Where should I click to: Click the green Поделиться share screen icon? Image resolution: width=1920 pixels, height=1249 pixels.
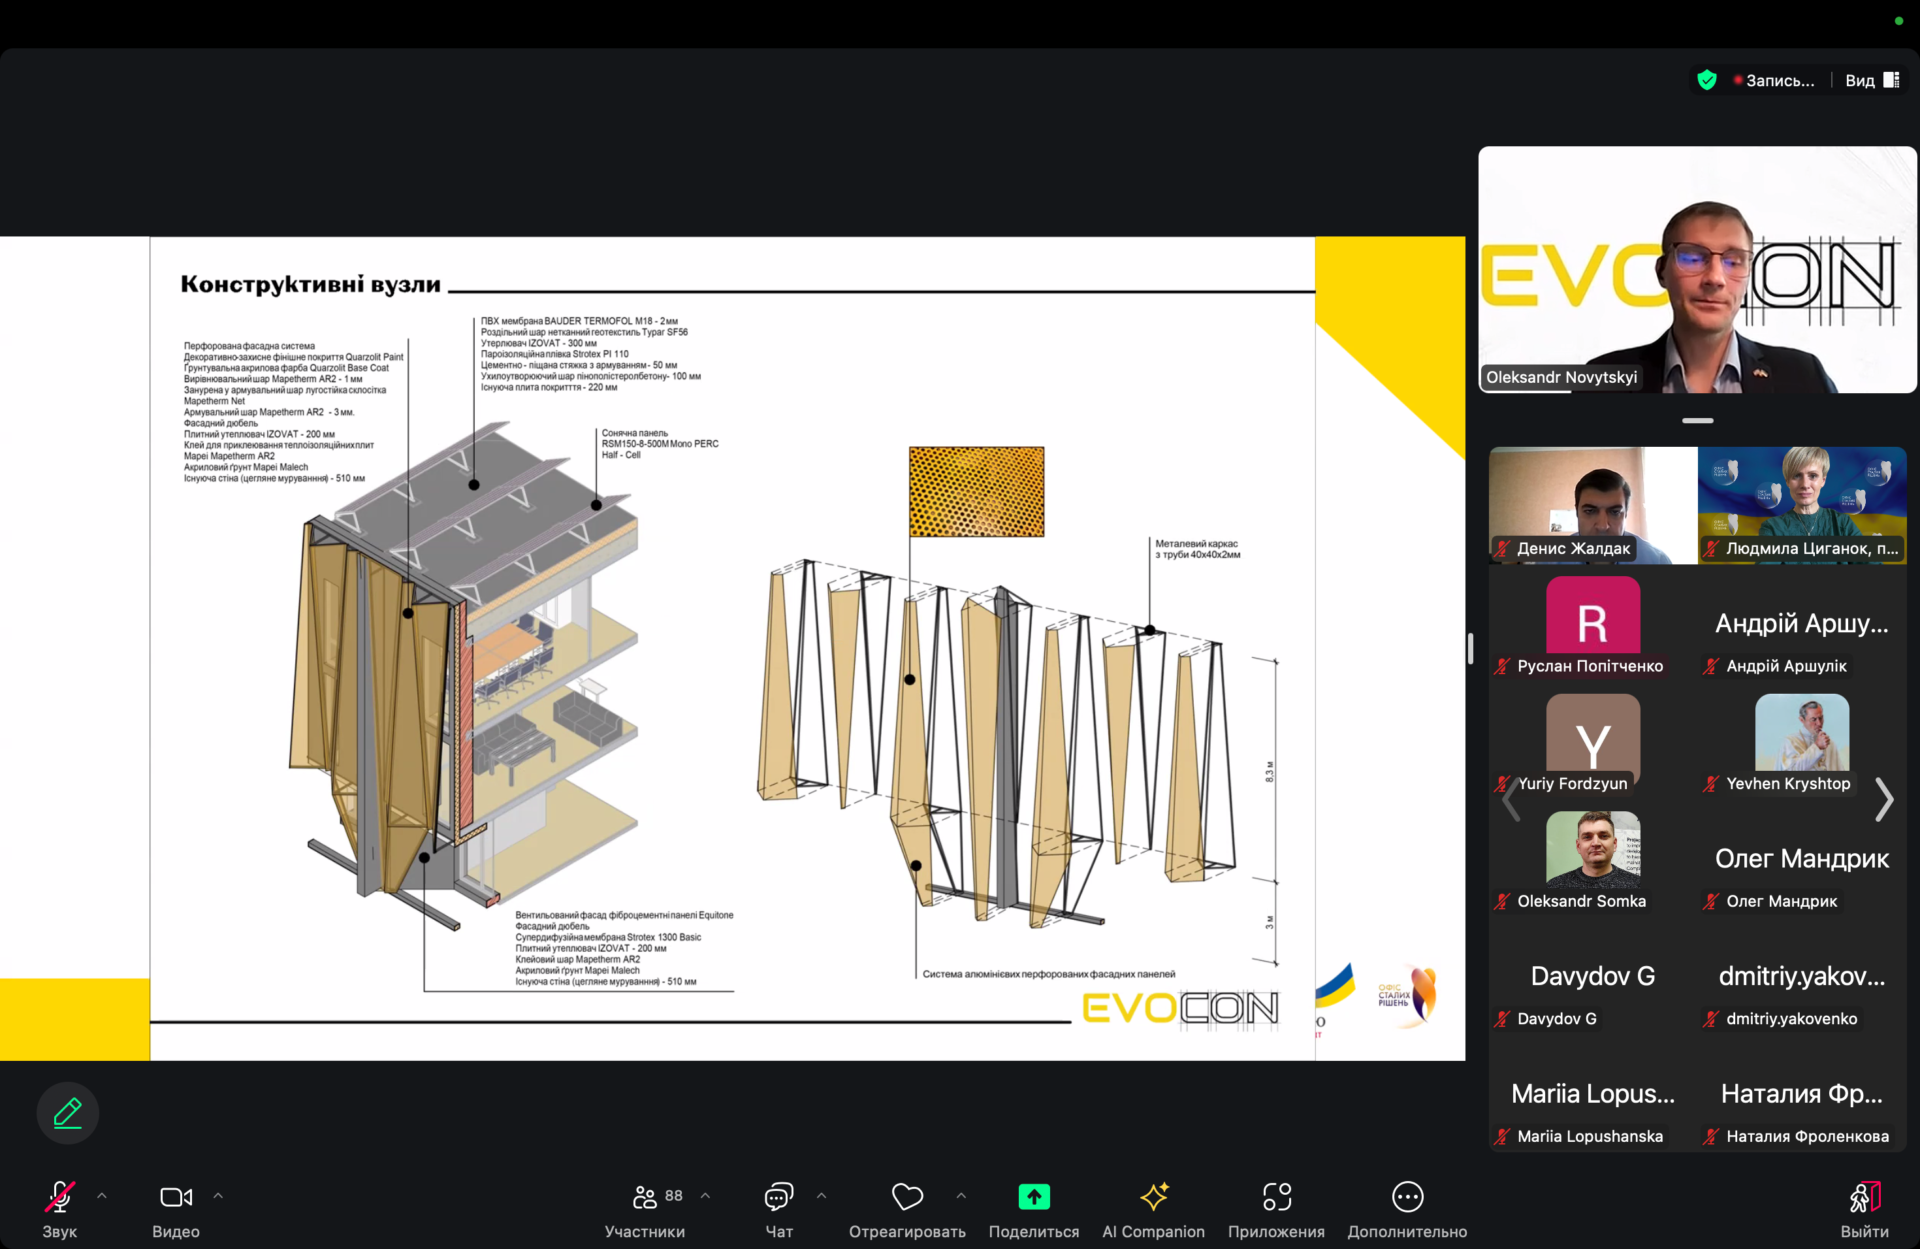tap(1033, 1197)
